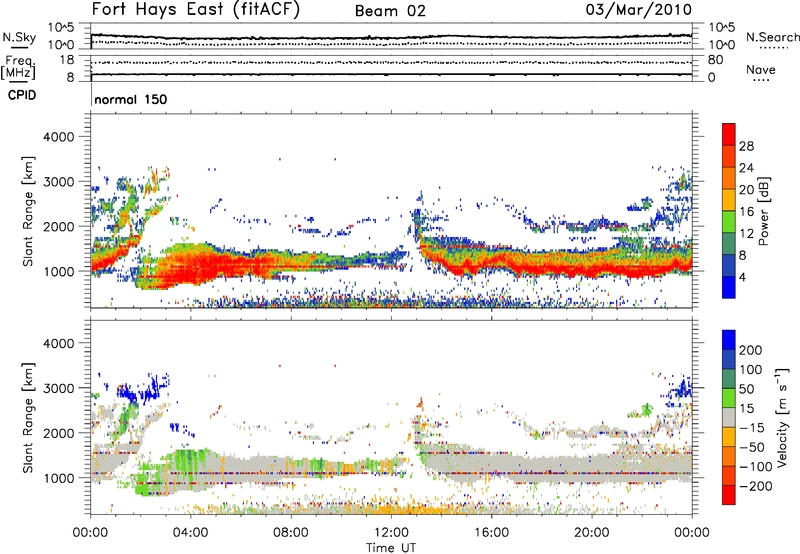Select the '12' label on the Power colorbar

pos(746,234)
